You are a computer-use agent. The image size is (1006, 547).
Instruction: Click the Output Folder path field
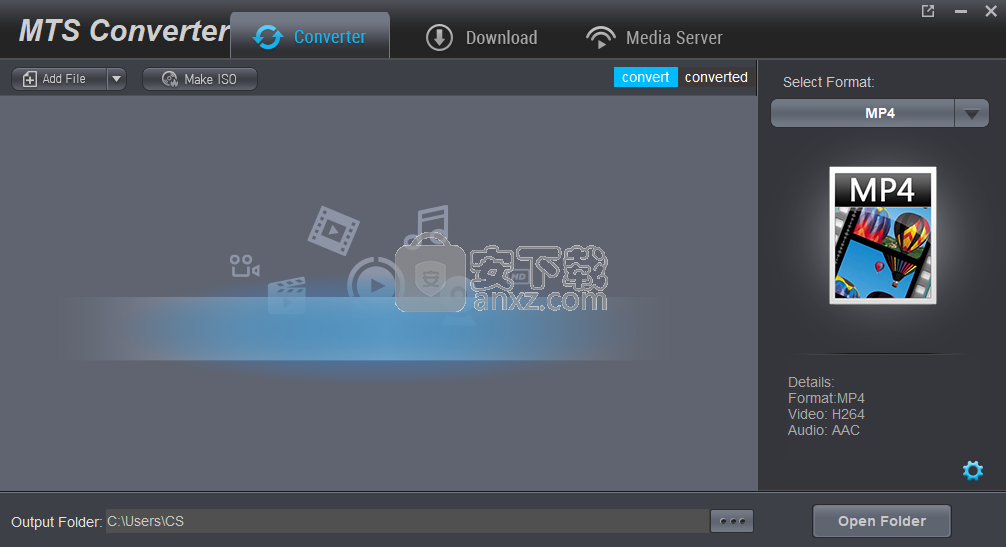pos(407,521)
